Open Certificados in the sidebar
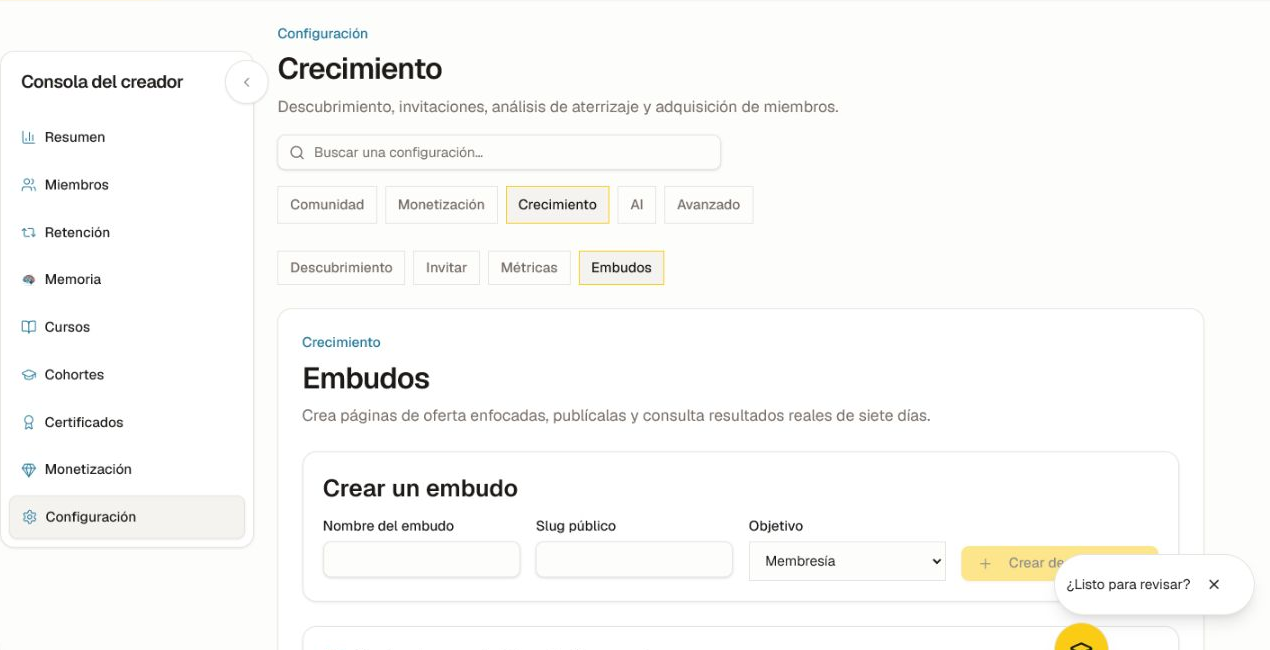Image resolution: width=1270 pixels, height=650 pixels. coord(127,422)
